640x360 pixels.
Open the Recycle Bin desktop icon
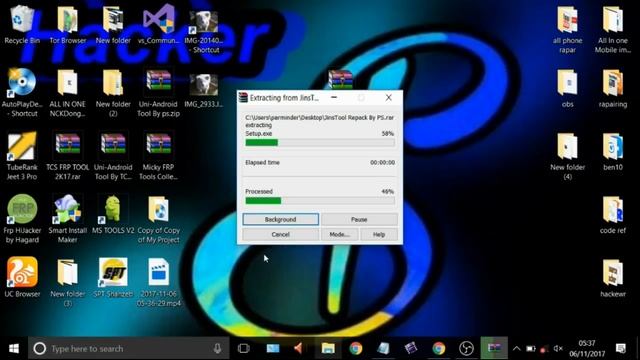pyautogui.click(x=22, y=24)
